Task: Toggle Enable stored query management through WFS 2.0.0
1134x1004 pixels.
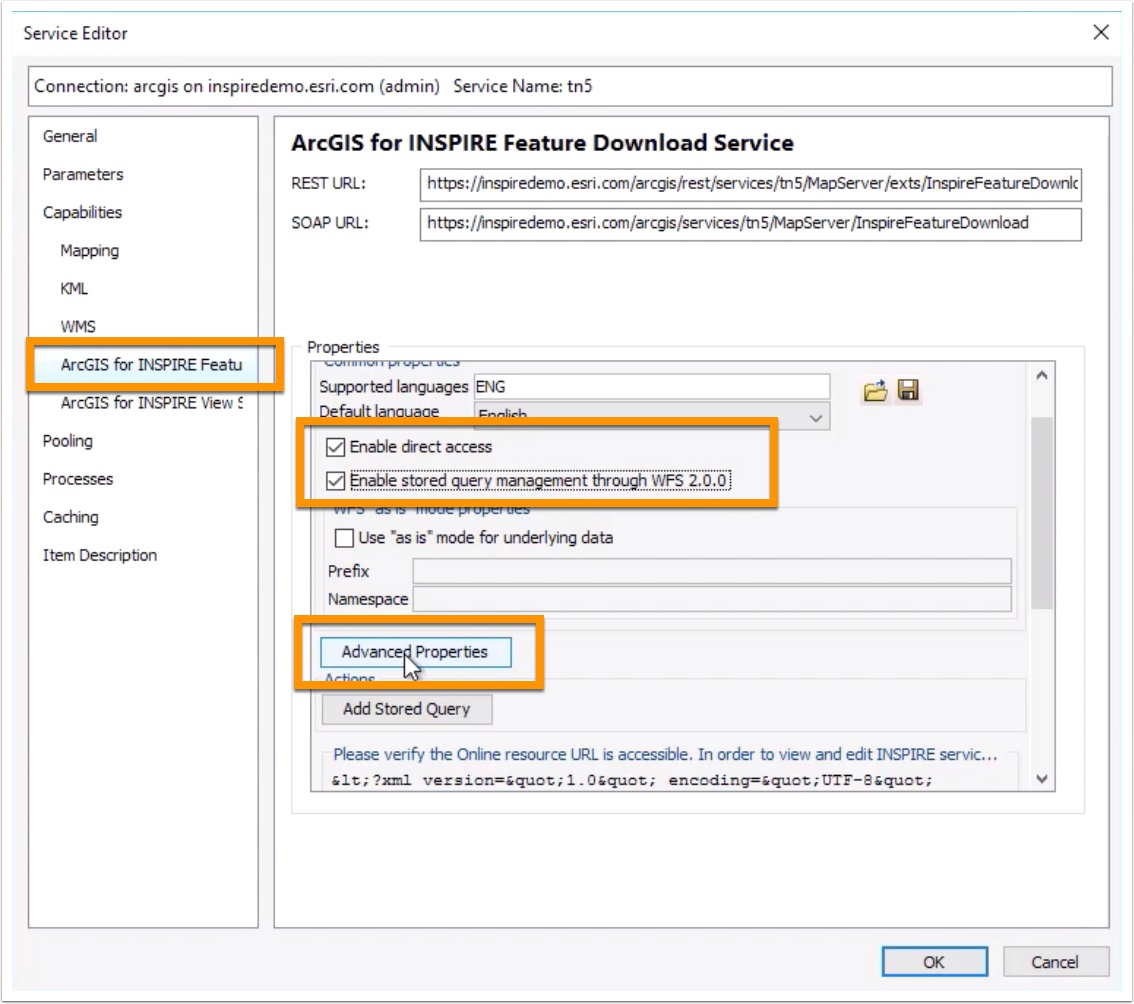Action: [335, 481]
